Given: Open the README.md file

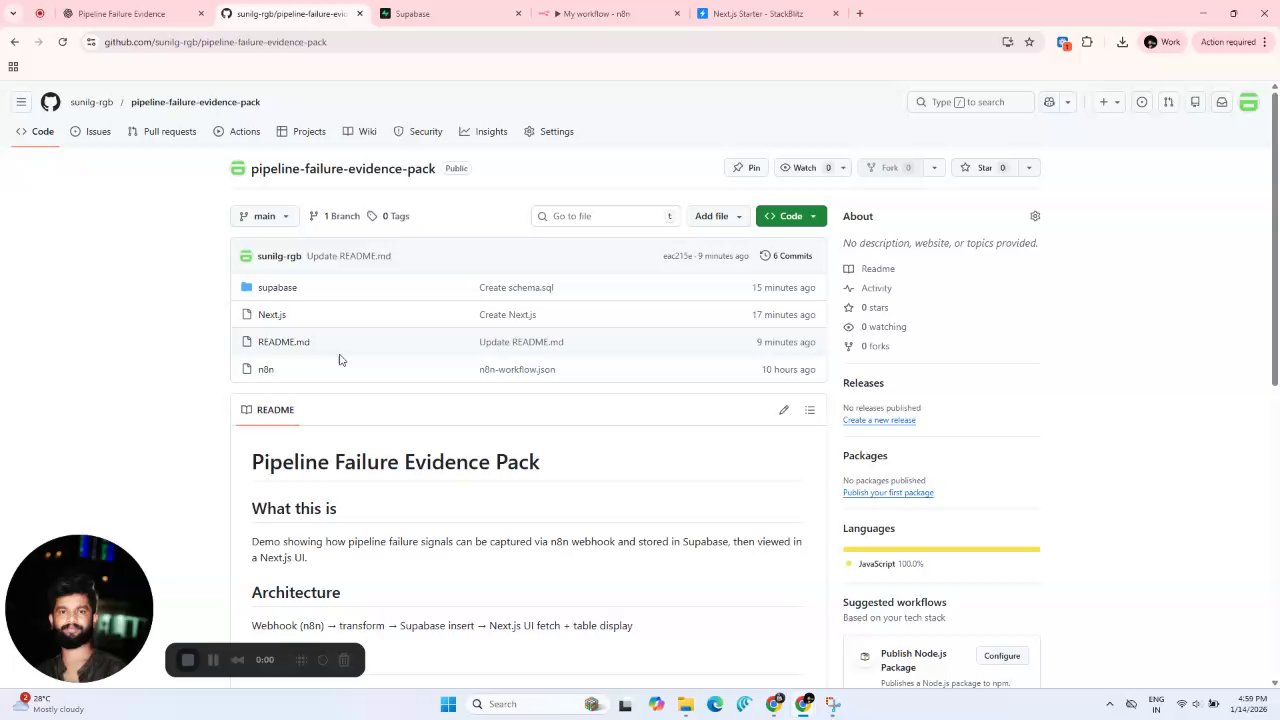Looking at the screenshot, I should (x=284, y=342).
